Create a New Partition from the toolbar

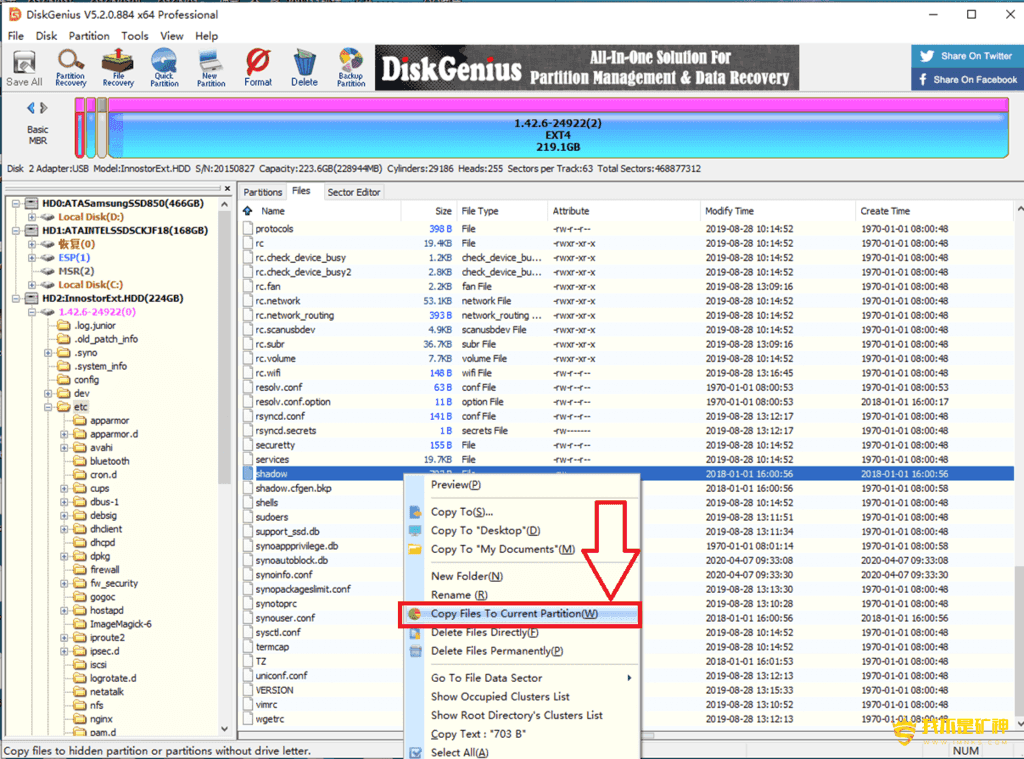pos(211,68)
